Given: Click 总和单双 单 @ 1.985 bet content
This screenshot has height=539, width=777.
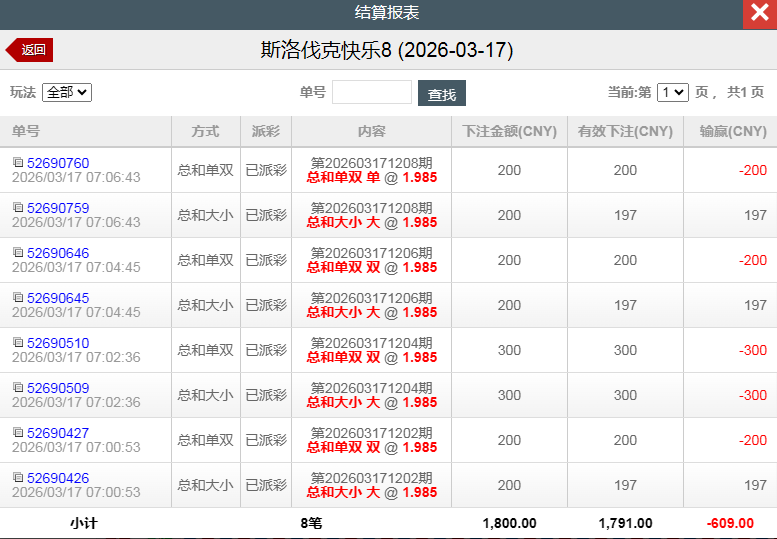Looking at the screenshot, I should (x=372, y=177).
